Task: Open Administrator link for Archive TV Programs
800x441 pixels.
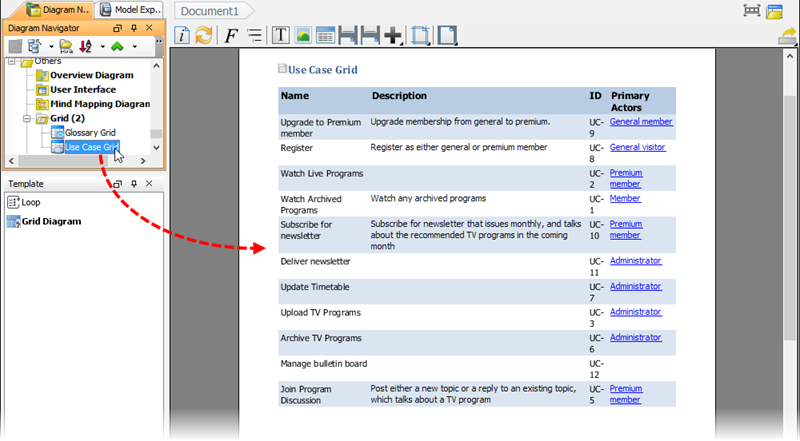Action: pyautogui.click(x=636, y=337)
